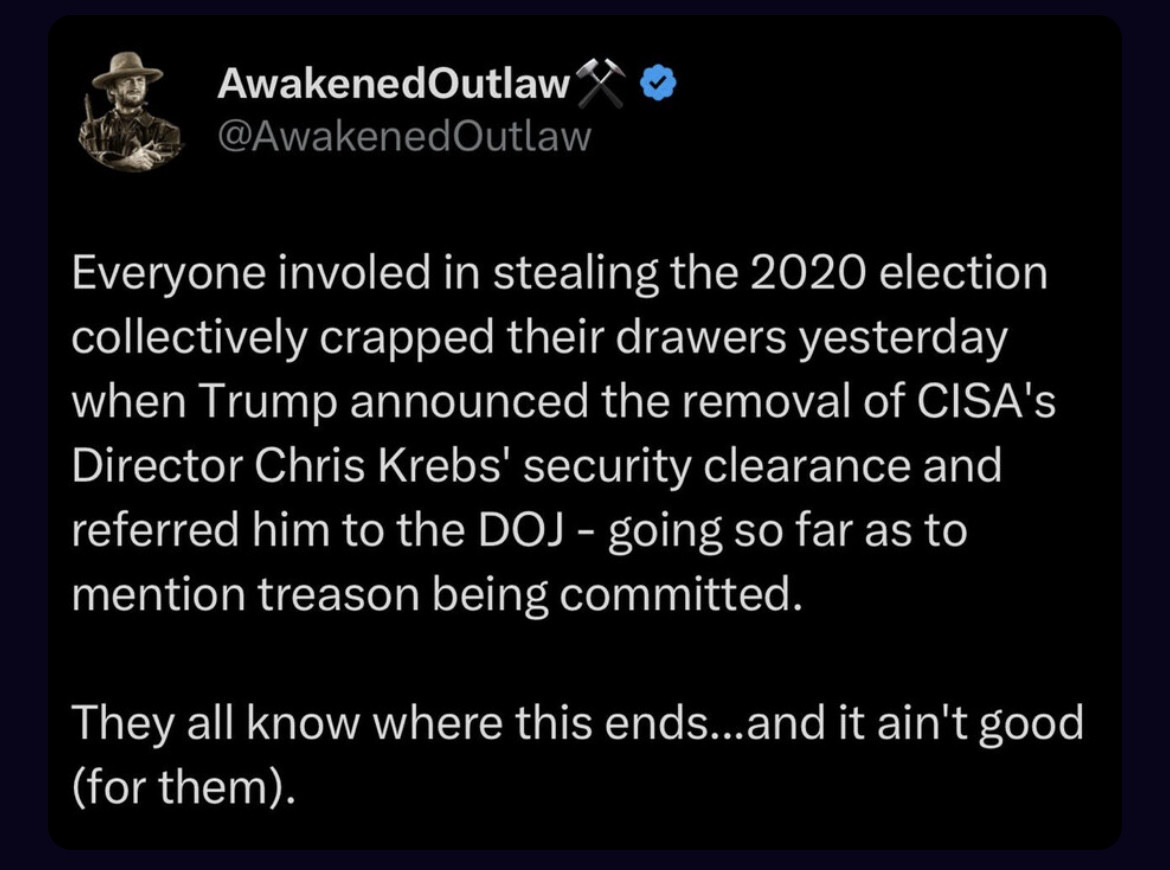The image size is (1170, 870).
Task: Open the AwakenedOutlaw display name
Action: (393, 87)
